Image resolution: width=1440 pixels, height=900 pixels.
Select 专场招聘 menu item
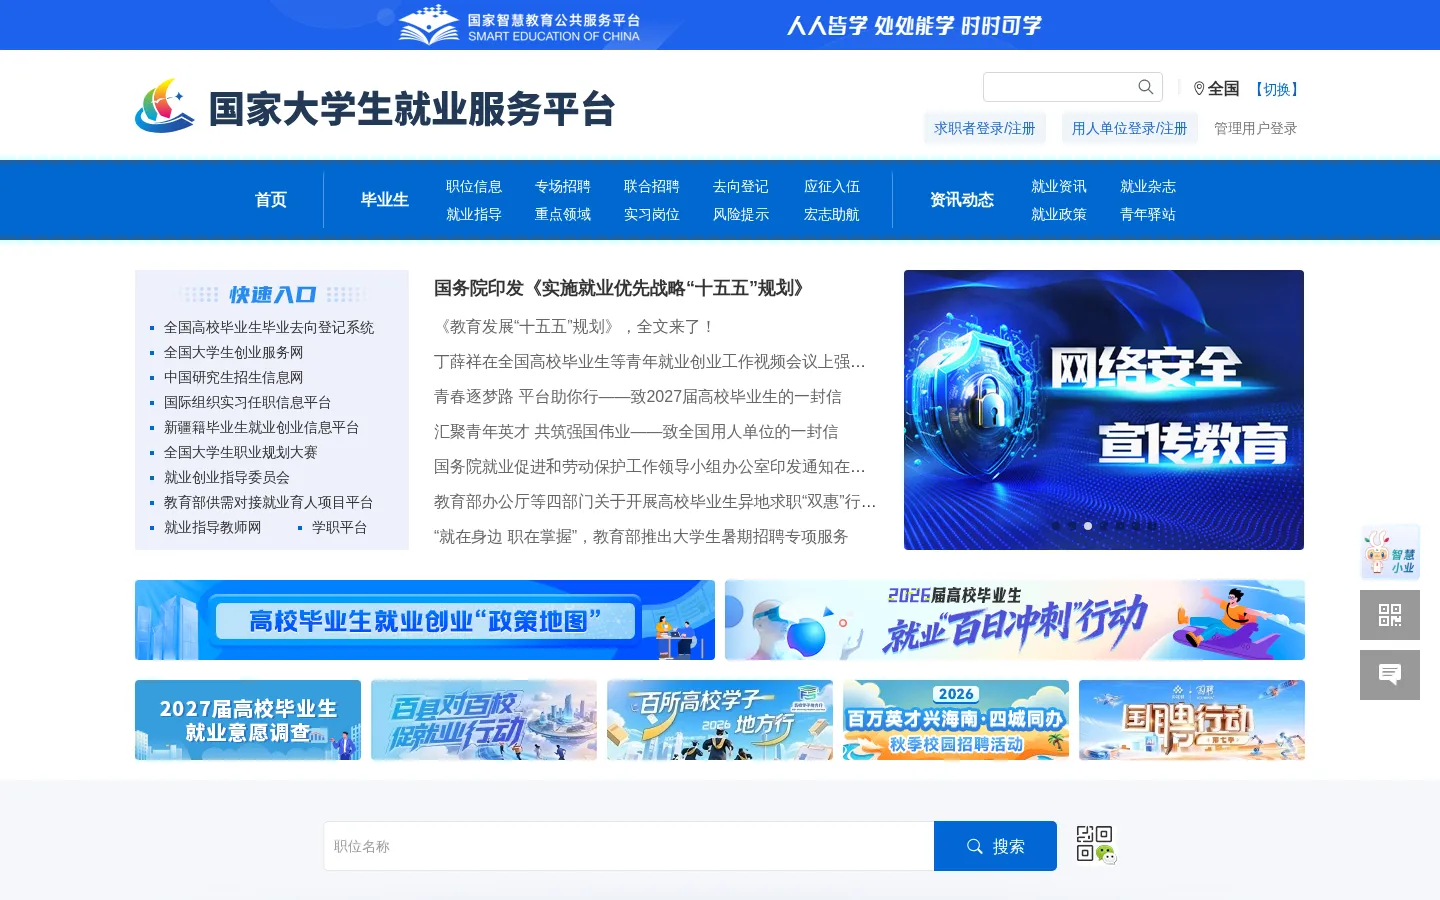click(563, 186)
